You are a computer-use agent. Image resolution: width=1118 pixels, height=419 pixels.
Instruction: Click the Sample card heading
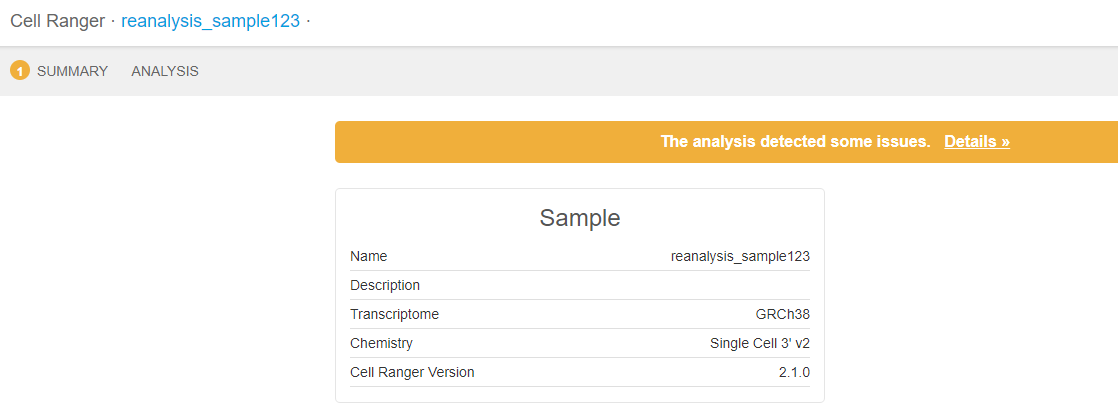coord(580,218)
